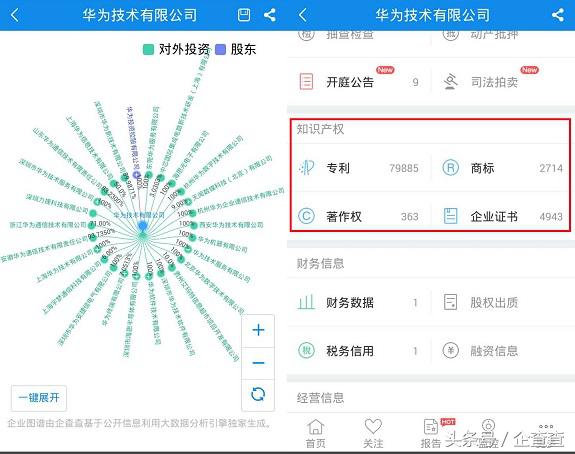Go back from the company details screen
The width and height of the screenshot is (575, 454).
[303, 15]
